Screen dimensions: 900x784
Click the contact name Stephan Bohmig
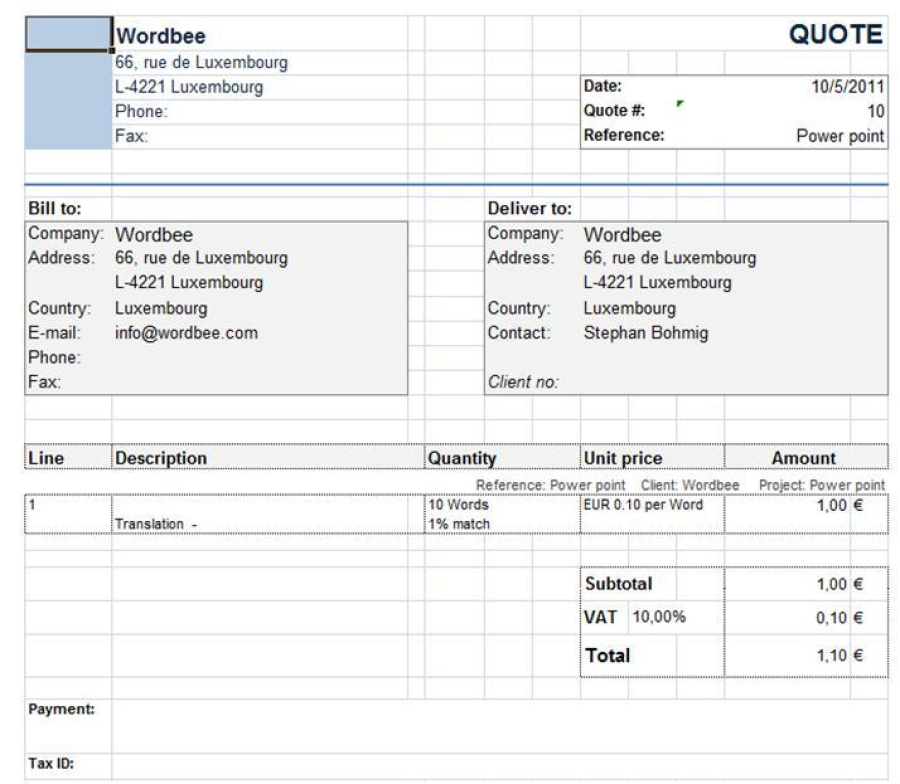click(645, 333)
